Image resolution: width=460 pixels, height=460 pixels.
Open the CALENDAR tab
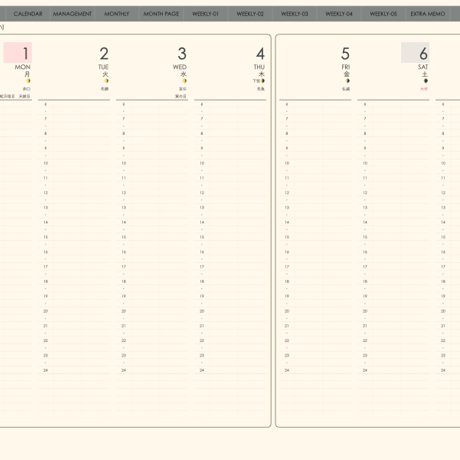[28, 14]
